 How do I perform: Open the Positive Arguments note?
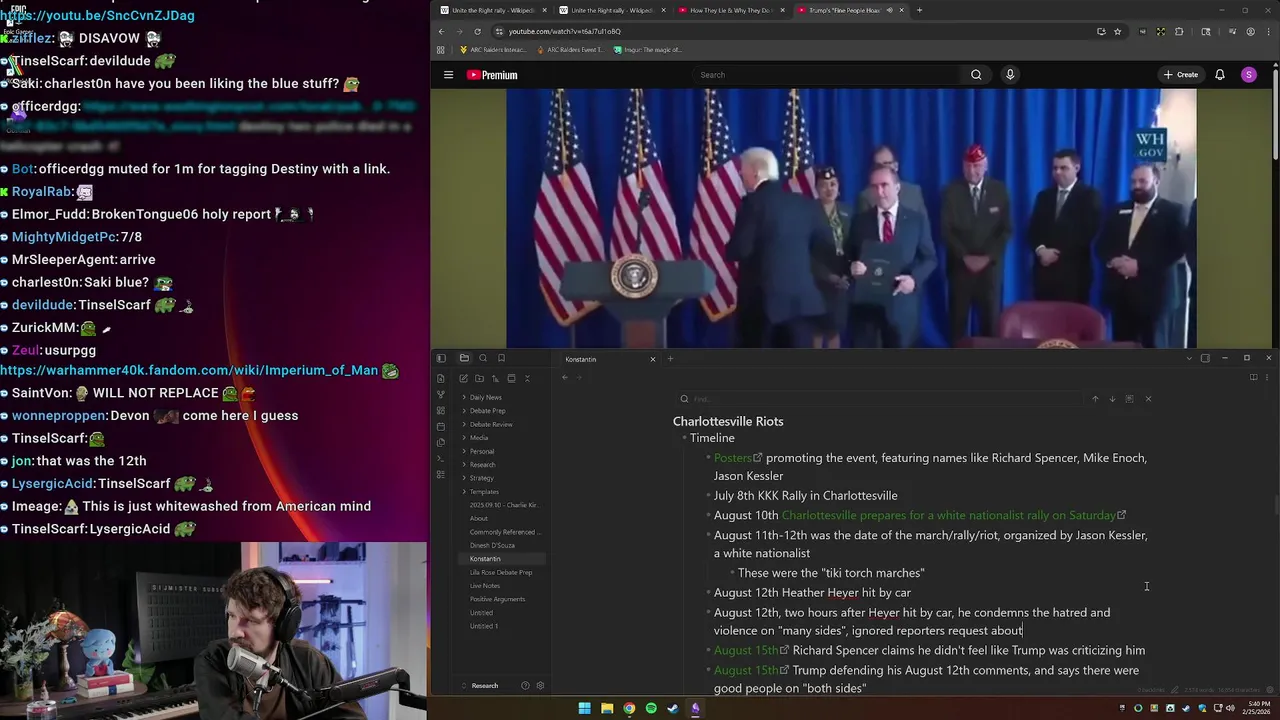pyautogui.click(x=497, y=599)
